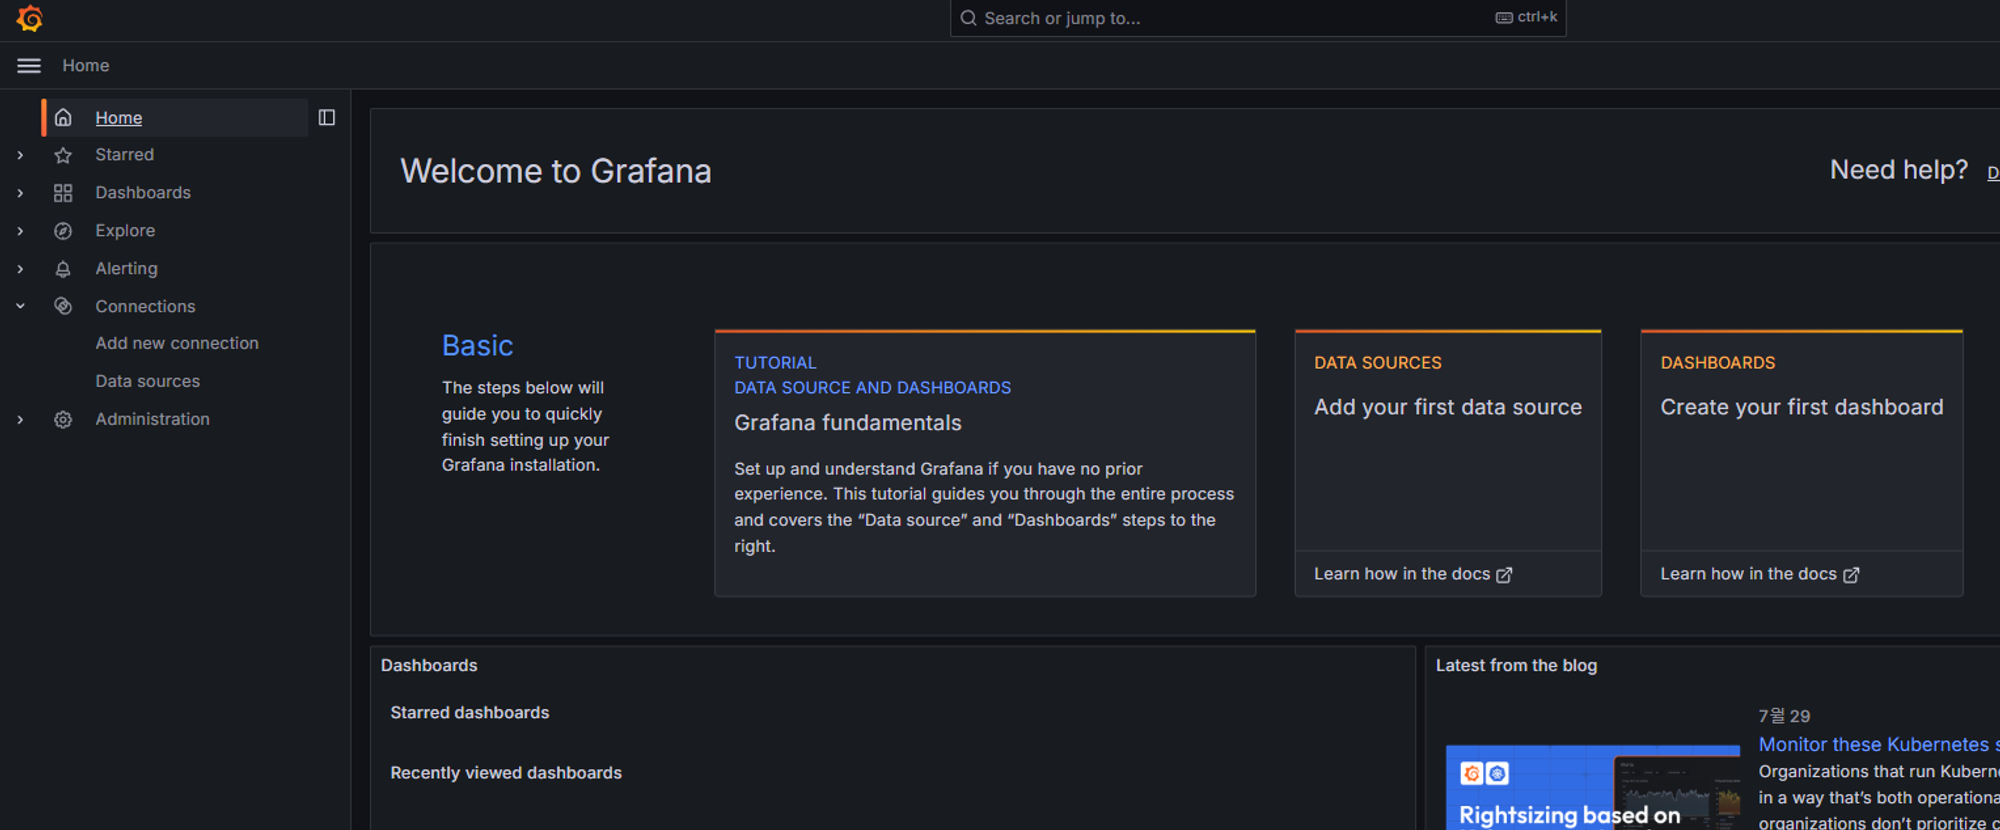Click the Home house icon in sidebar

coord(63,118)
